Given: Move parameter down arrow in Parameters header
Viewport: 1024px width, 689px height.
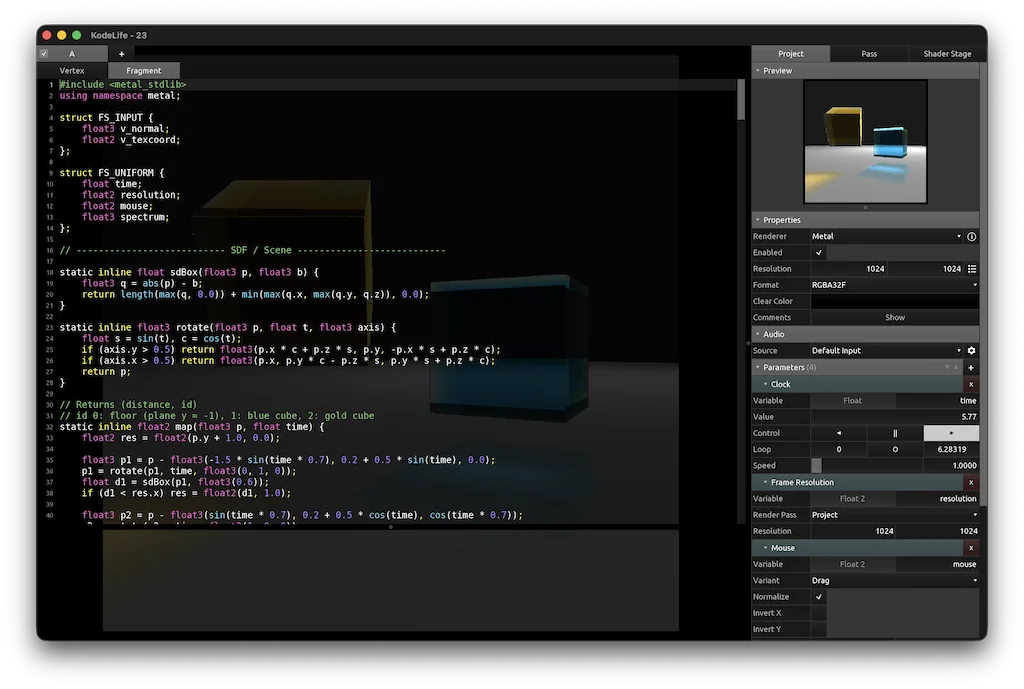Looking at the screenshot, I should click(947, 367).
